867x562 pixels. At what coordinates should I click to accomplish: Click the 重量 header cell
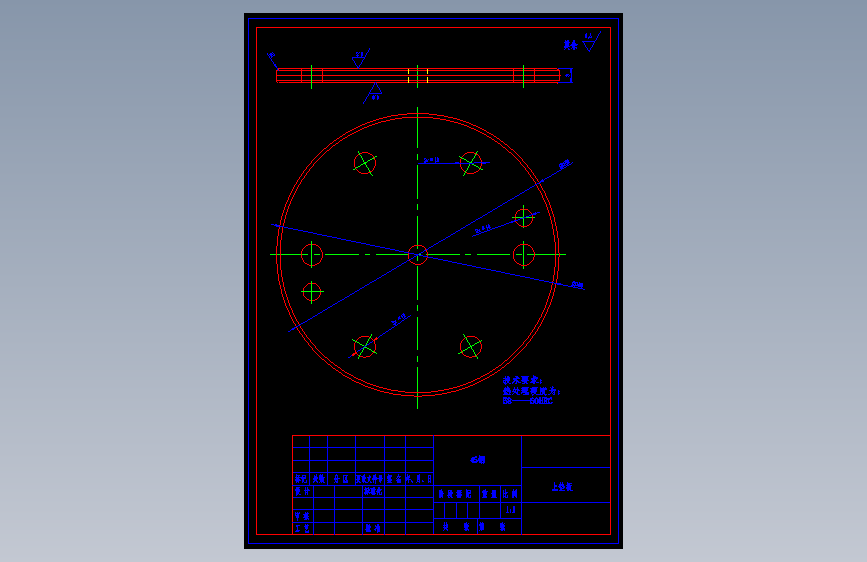click(x=489, y=494)
